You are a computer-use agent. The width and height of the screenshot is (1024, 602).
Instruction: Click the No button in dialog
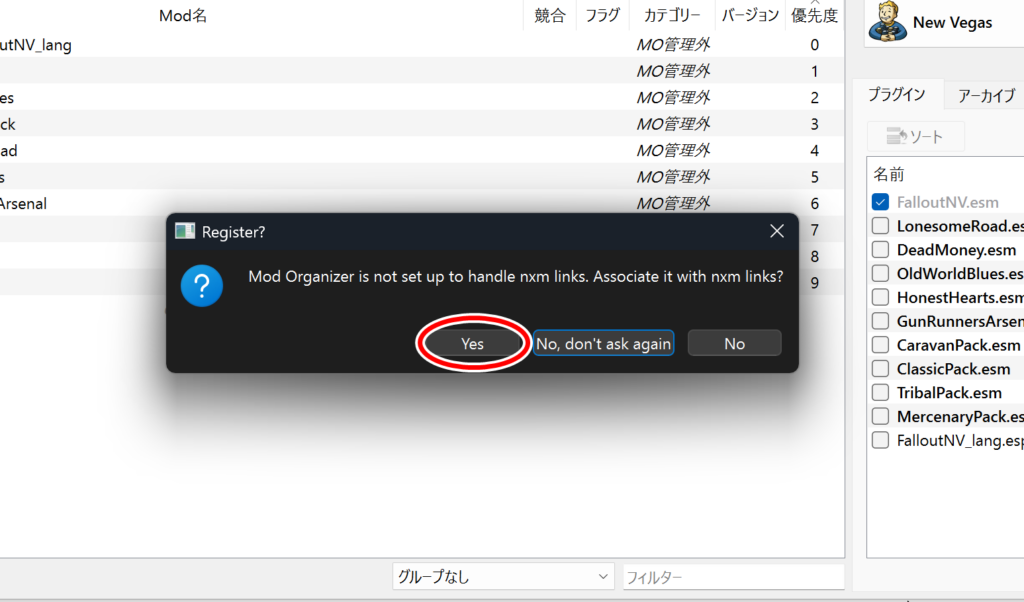(x=734, y=343)
